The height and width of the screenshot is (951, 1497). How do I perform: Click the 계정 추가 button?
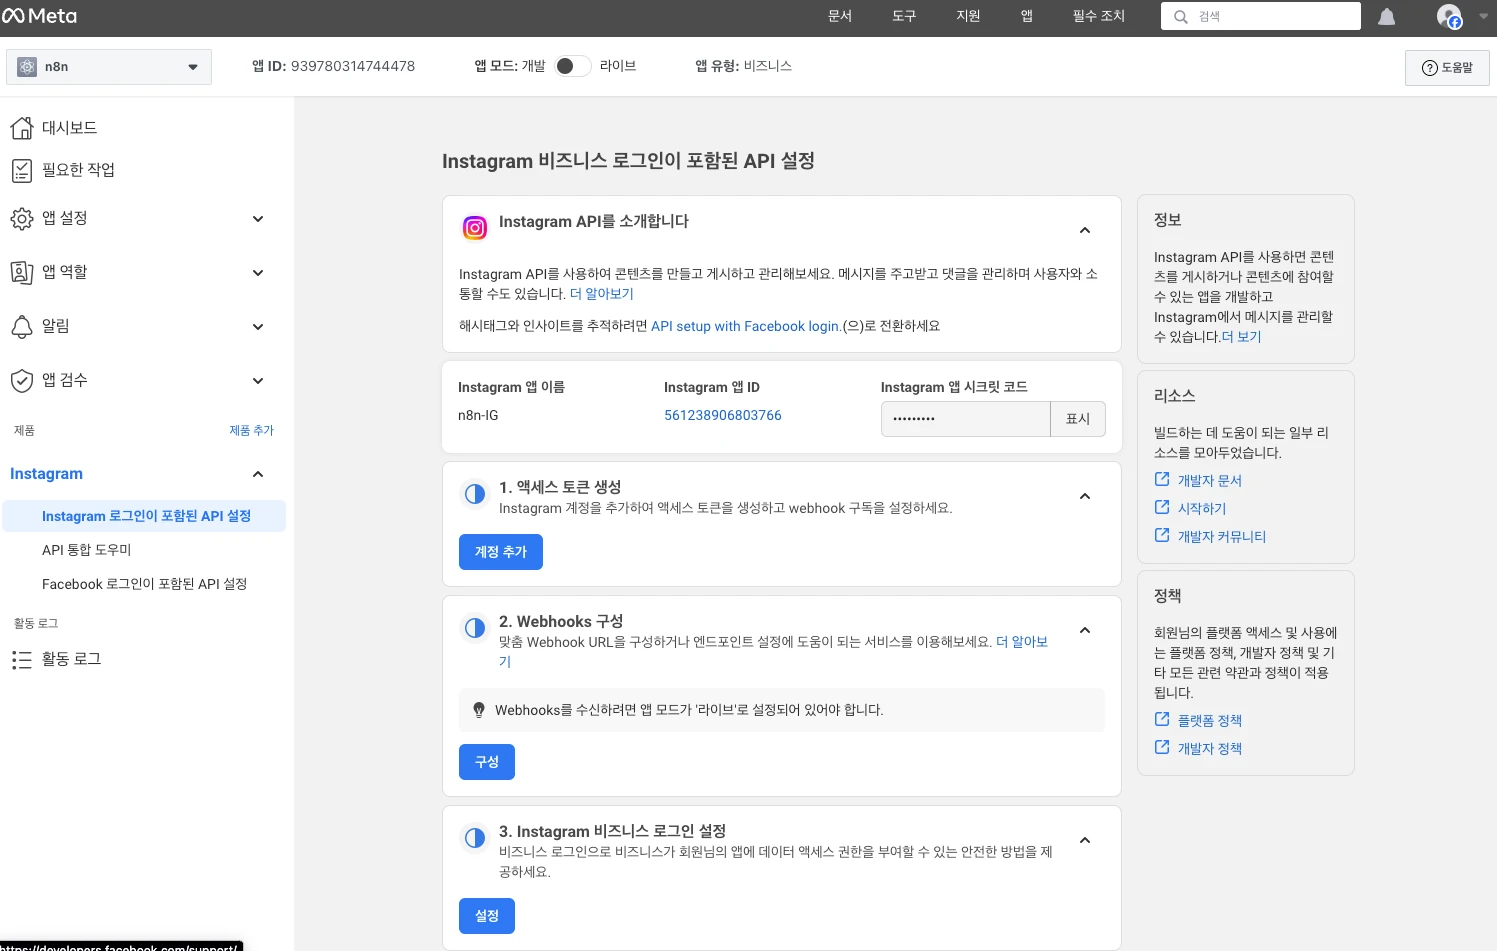coord(501,552)
